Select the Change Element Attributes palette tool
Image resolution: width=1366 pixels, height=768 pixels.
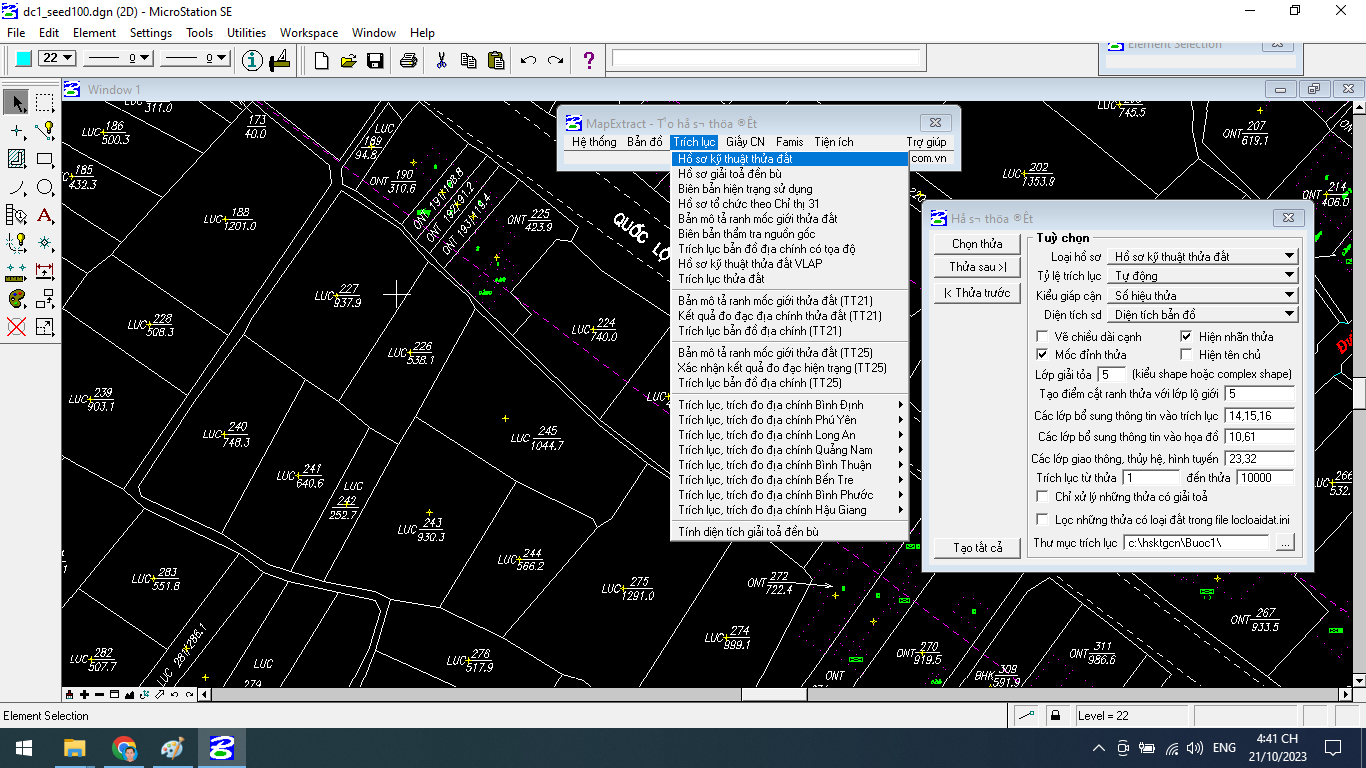(16, 298)
